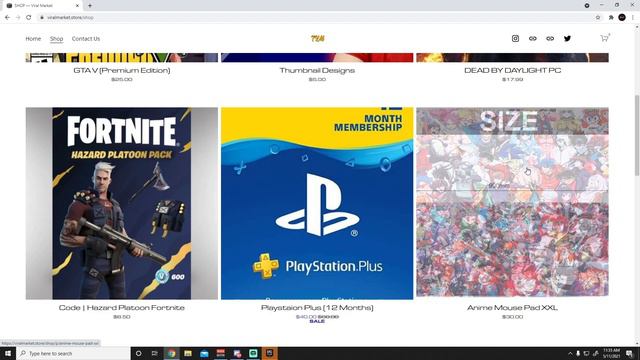
Task: Click the DEAD BY DAYLIGHT product image strip
Action: [x=512, y=58]
